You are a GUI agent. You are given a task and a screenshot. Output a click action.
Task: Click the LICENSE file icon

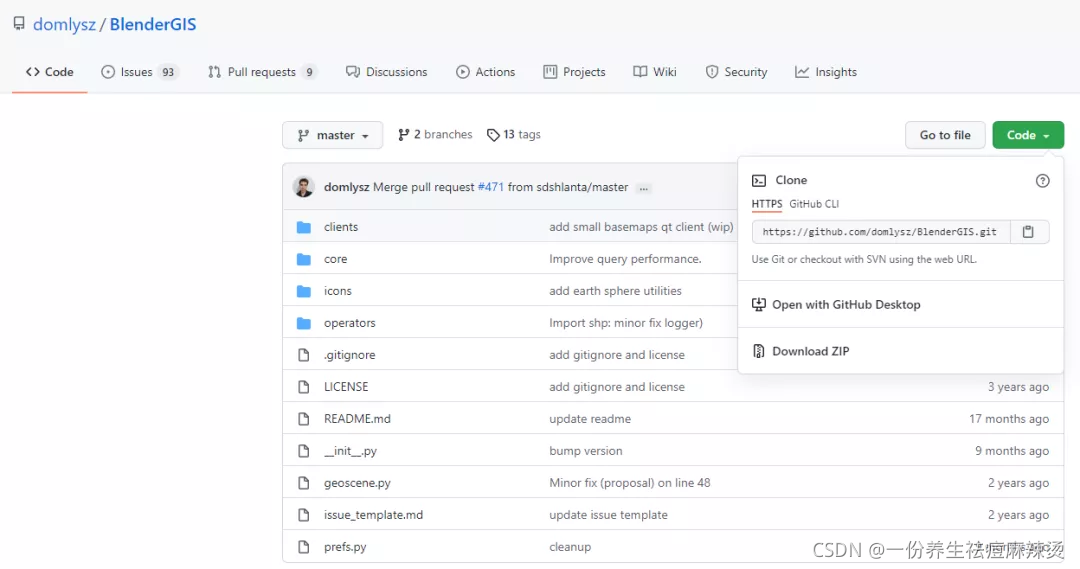pos(304,386)
